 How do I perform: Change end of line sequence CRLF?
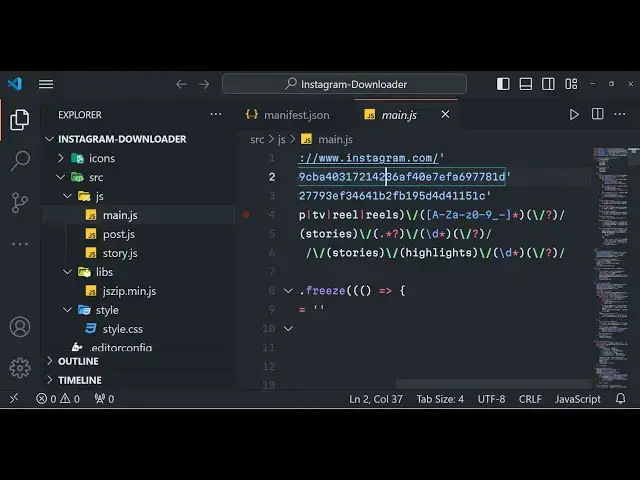coord(530,399)
